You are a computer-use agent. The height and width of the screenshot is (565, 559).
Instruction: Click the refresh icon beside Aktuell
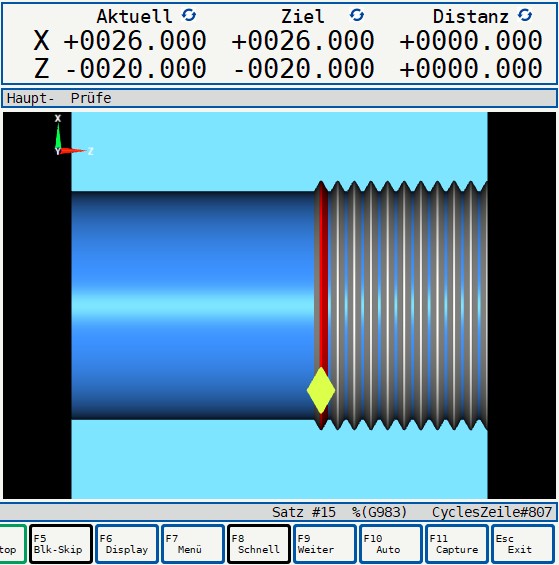[189, 15]
